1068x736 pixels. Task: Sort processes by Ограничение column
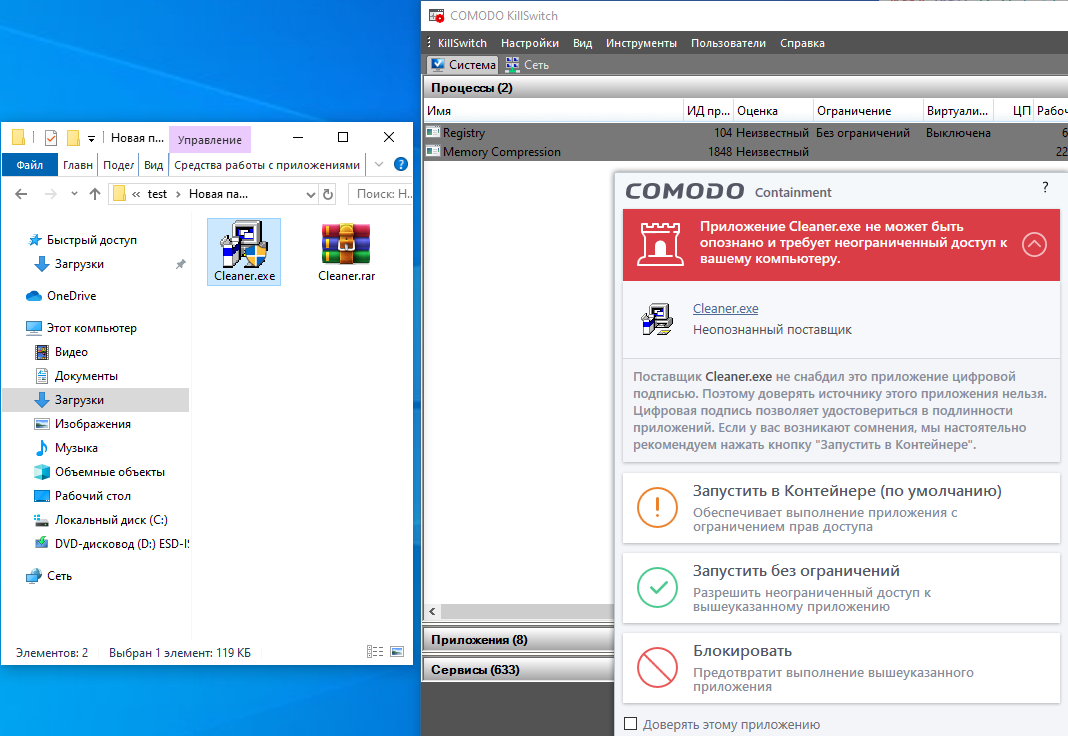tap(868, 110)
